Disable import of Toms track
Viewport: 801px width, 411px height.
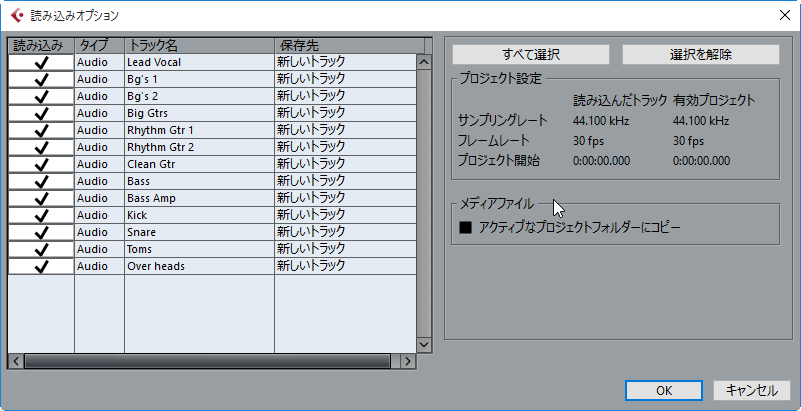[x=41, y=249]
